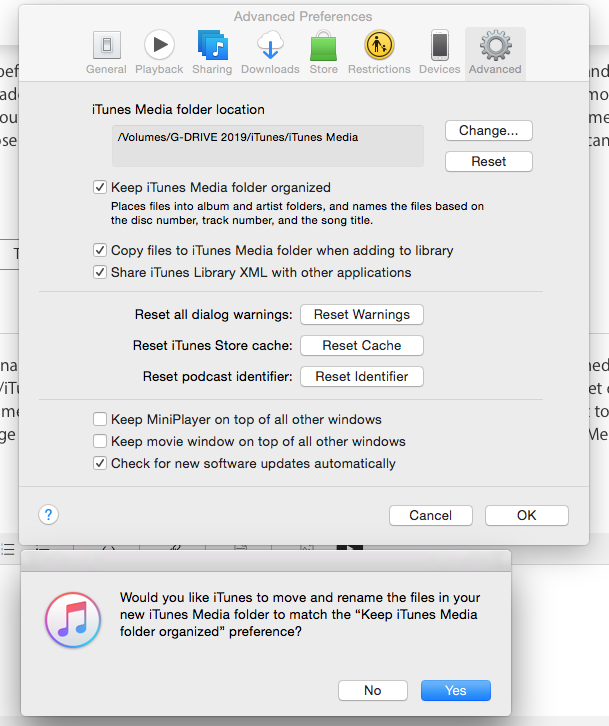Click the 'Reset iTunes Store cache:' label
Image resolution: width=609 pixels, height=726 pixels.
213,345
